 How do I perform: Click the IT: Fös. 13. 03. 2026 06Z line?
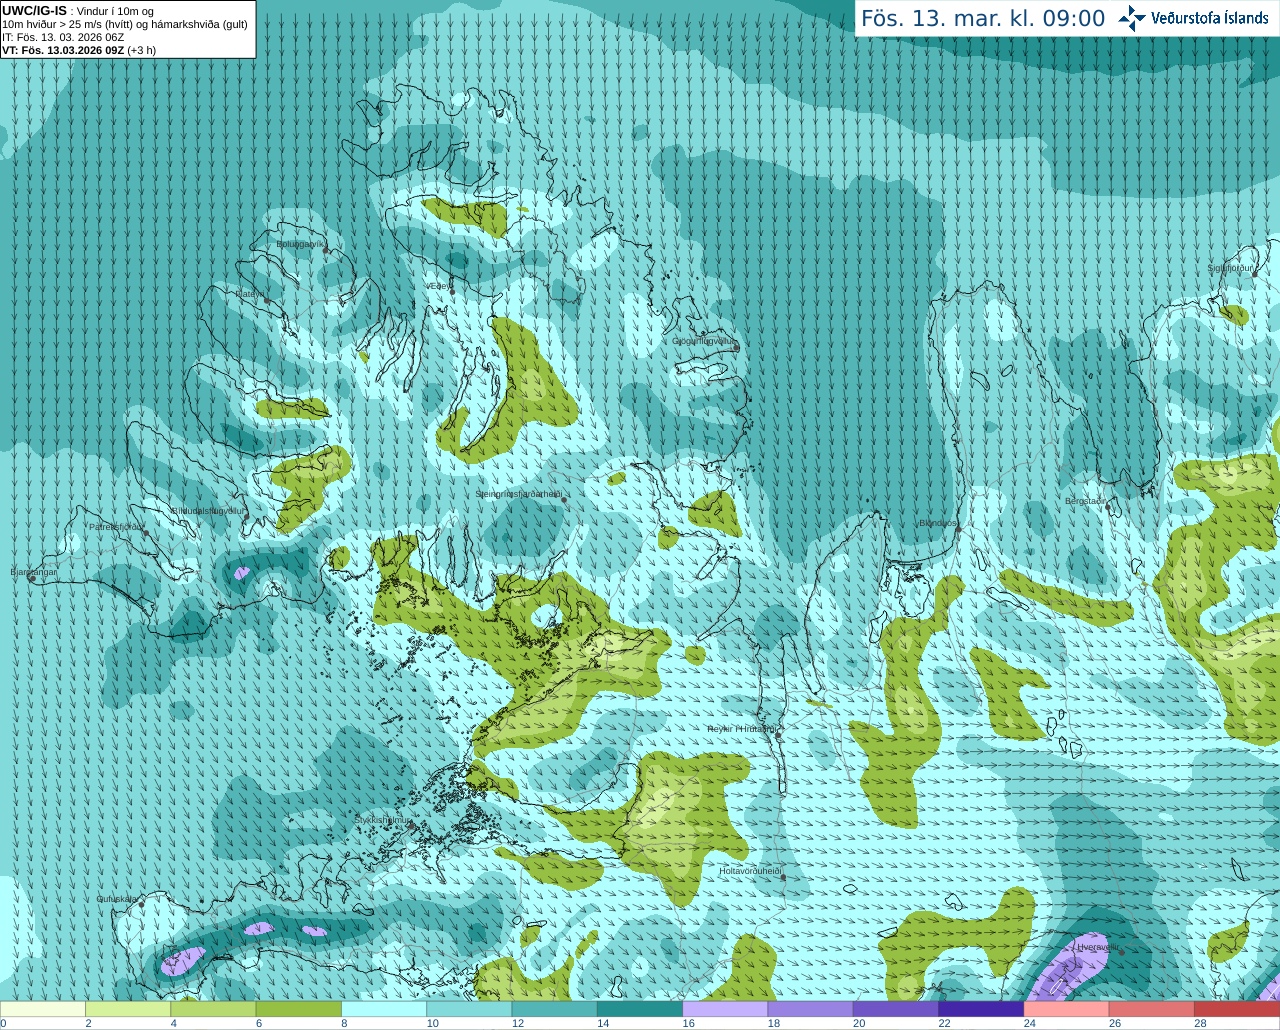[x=63, y=37]
